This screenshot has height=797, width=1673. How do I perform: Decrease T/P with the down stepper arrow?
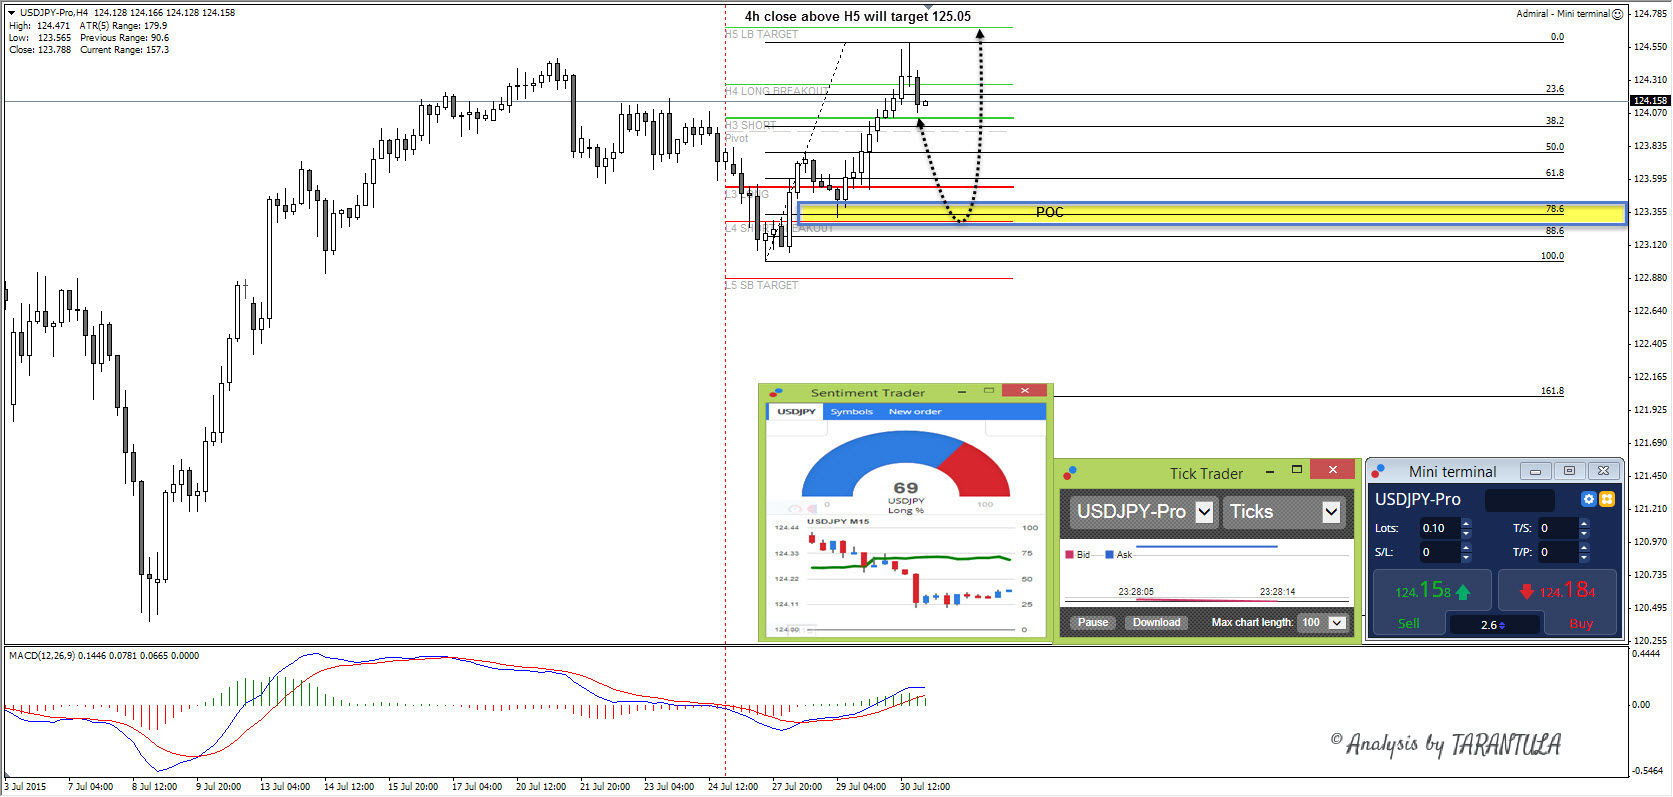(1584, 557)
